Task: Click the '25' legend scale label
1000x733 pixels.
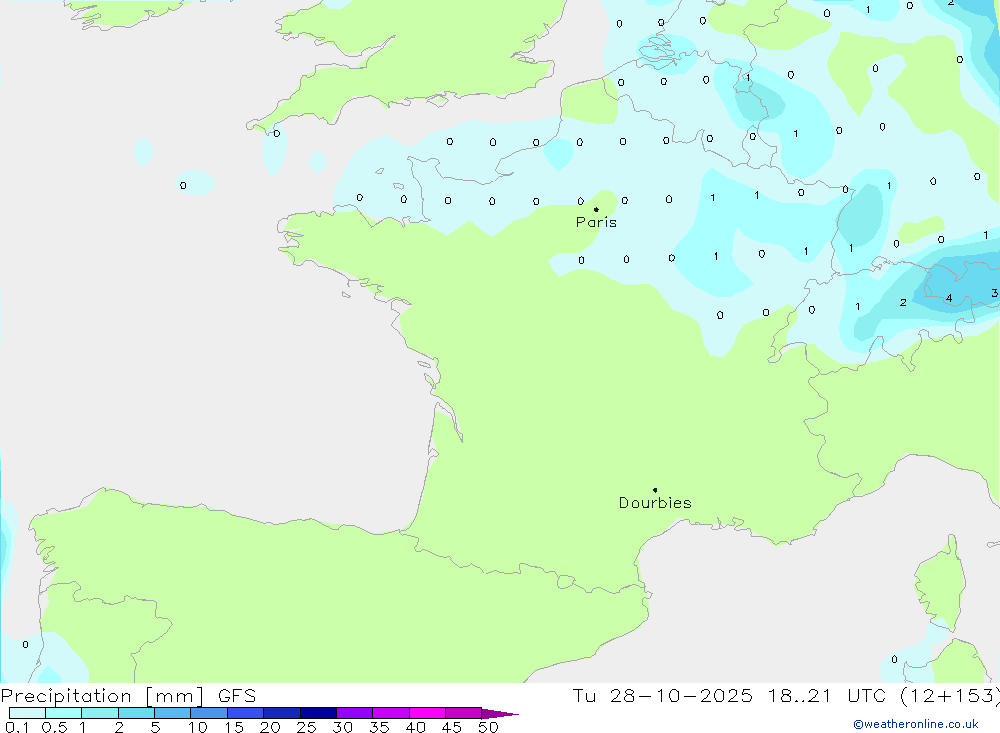Action: [x=306, y=727]
